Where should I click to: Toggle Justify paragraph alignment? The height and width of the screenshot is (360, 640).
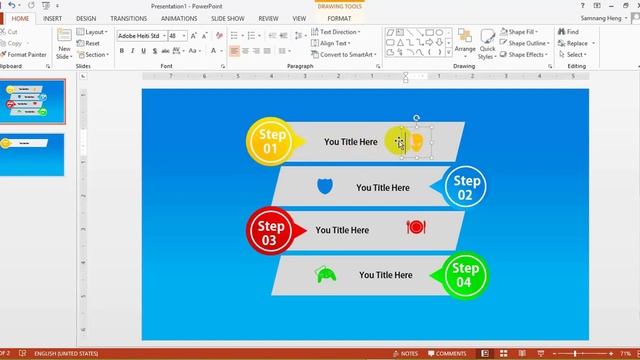[x=267, y=51]
